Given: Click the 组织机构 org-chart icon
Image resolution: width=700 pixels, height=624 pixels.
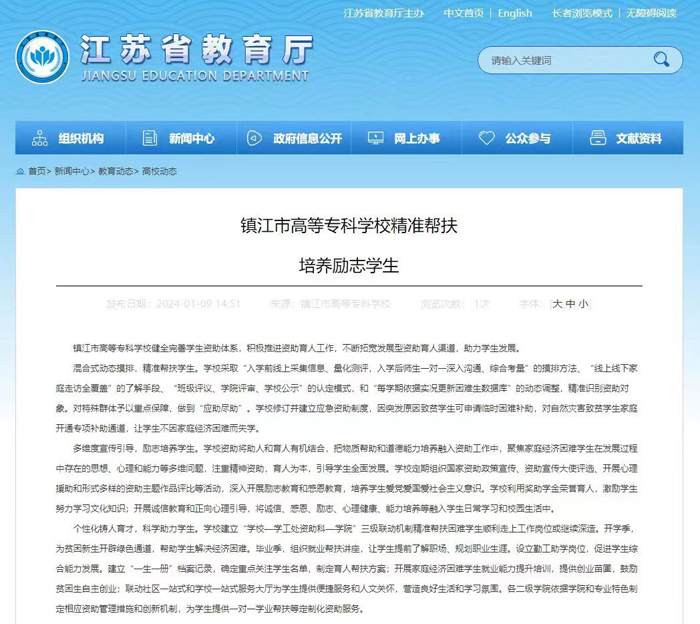Looking at the screenshot, I should coord(40,138).
